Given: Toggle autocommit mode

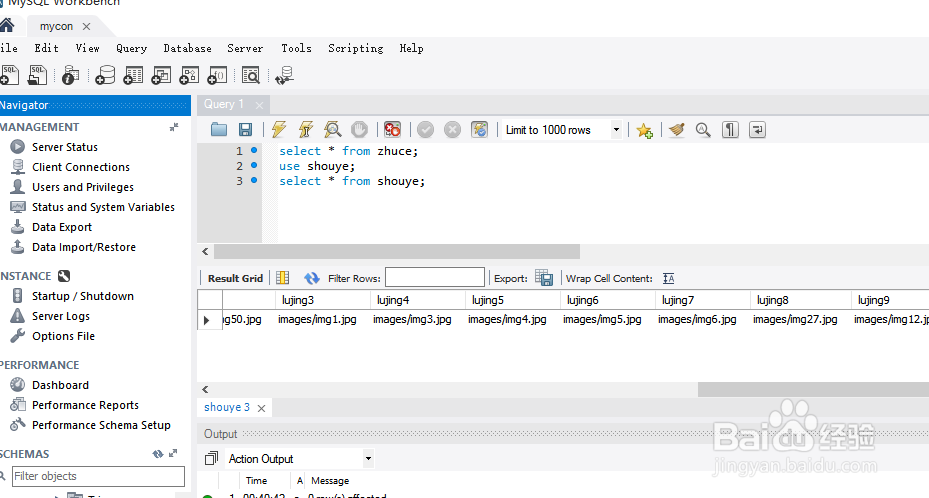Looking at the screenshot, I should tap(479, 129).
